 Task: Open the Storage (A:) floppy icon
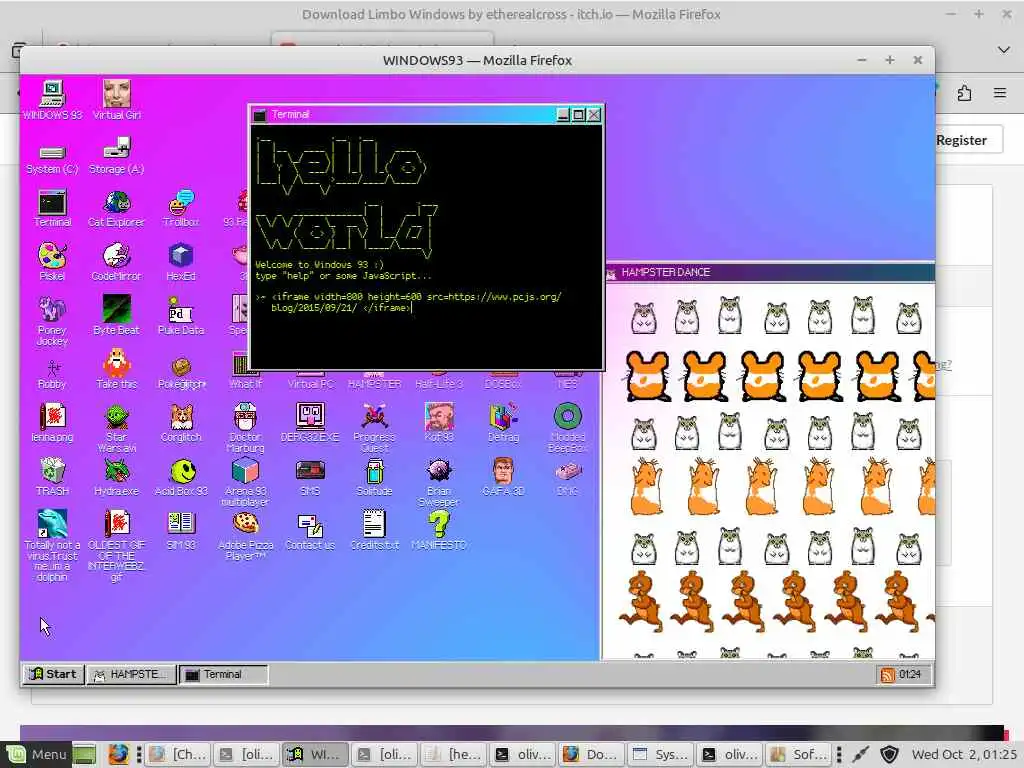[x=117, y=155]
